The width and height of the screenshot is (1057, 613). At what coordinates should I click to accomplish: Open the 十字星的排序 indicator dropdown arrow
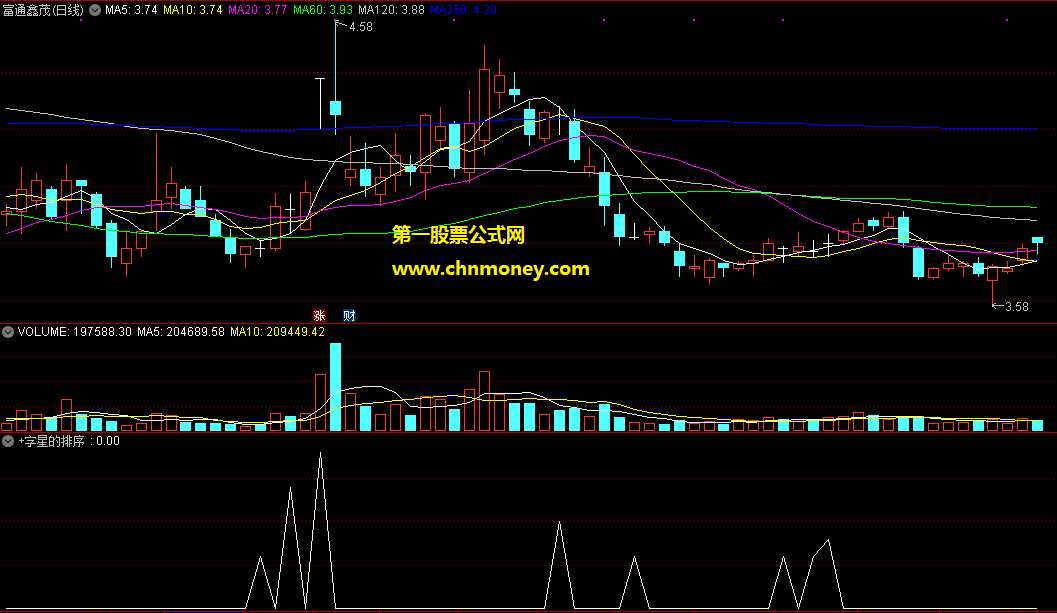point(8,441)
